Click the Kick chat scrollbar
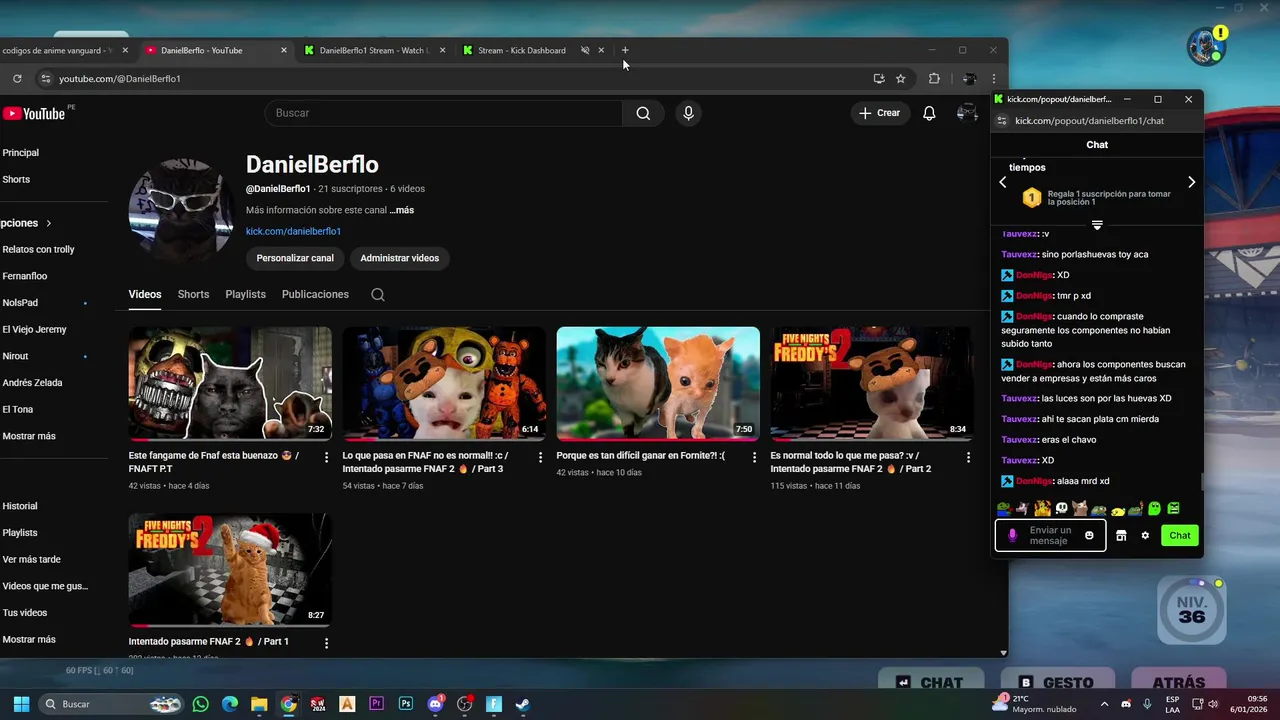1280x720 pixels. point(1201,482)
